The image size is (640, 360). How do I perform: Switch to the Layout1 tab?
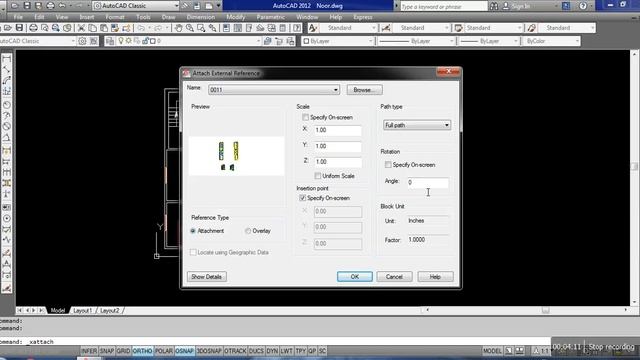coord(83,311)
